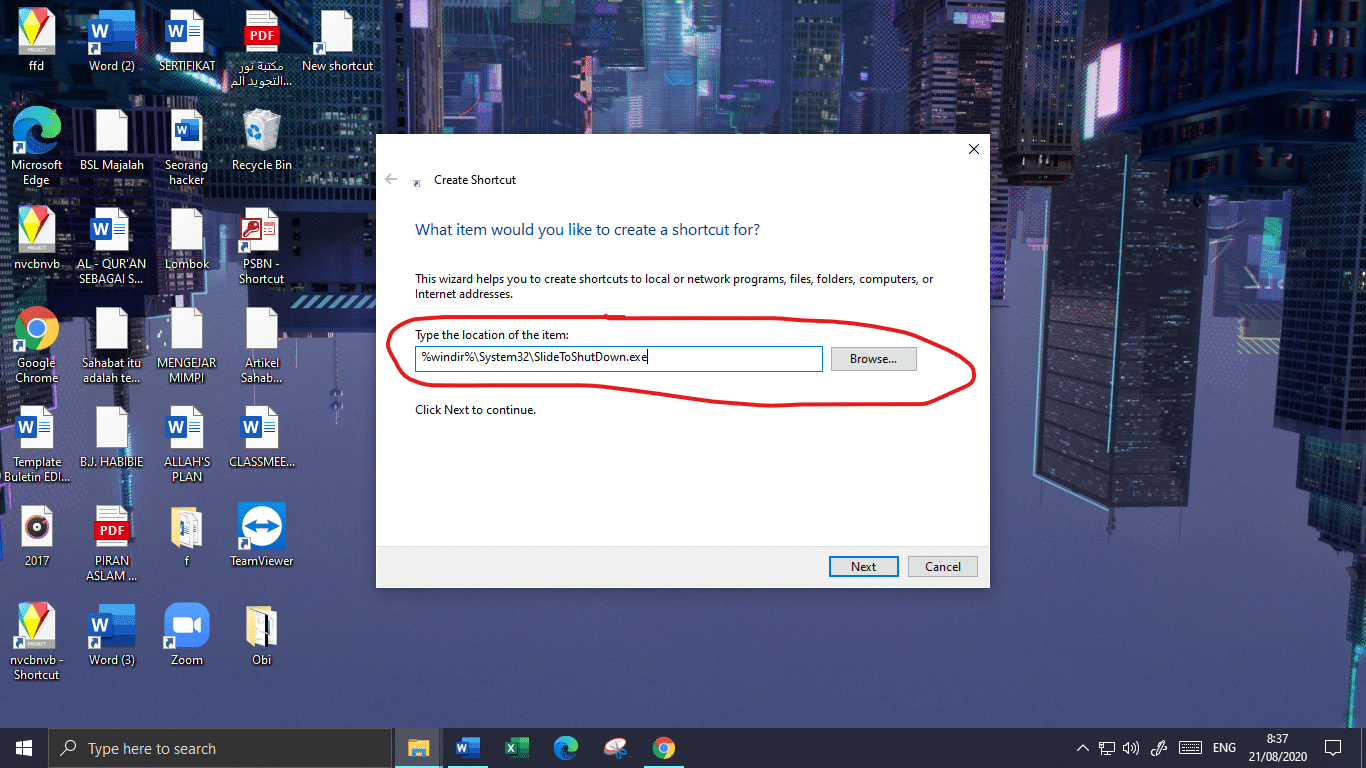This screenshot has height=768, width=1366.
Task: Select the Google Chrome desktop shortcut
Action: 37,345
